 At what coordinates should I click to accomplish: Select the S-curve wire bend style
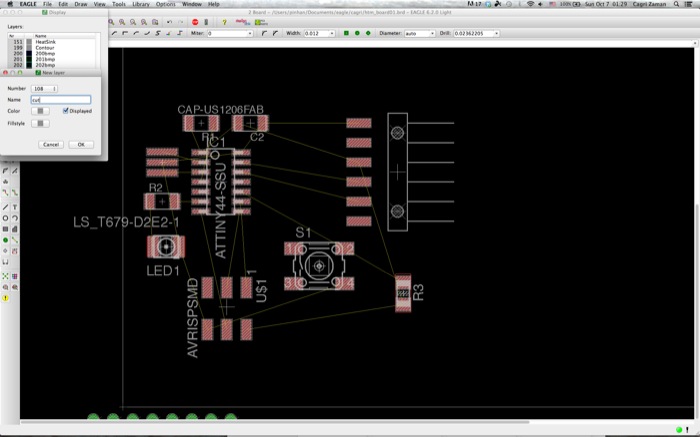pos(158,33)
